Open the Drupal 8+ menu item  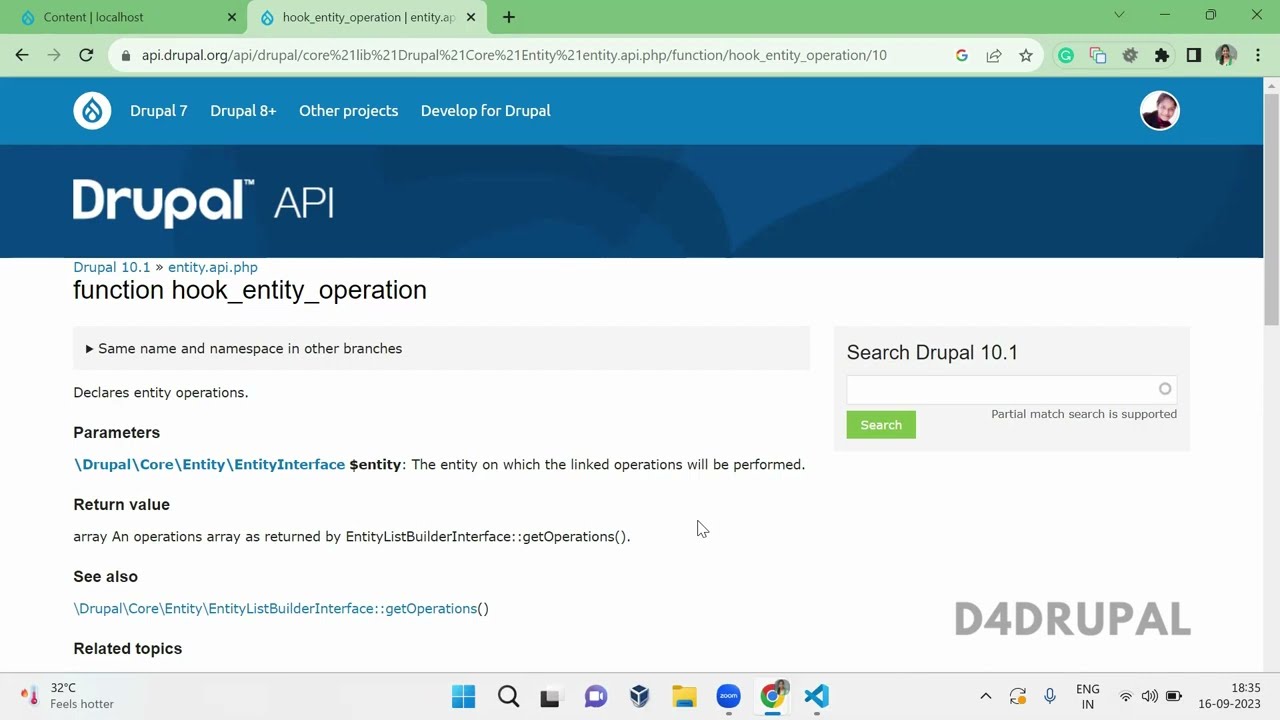click(x=243, y=111)
